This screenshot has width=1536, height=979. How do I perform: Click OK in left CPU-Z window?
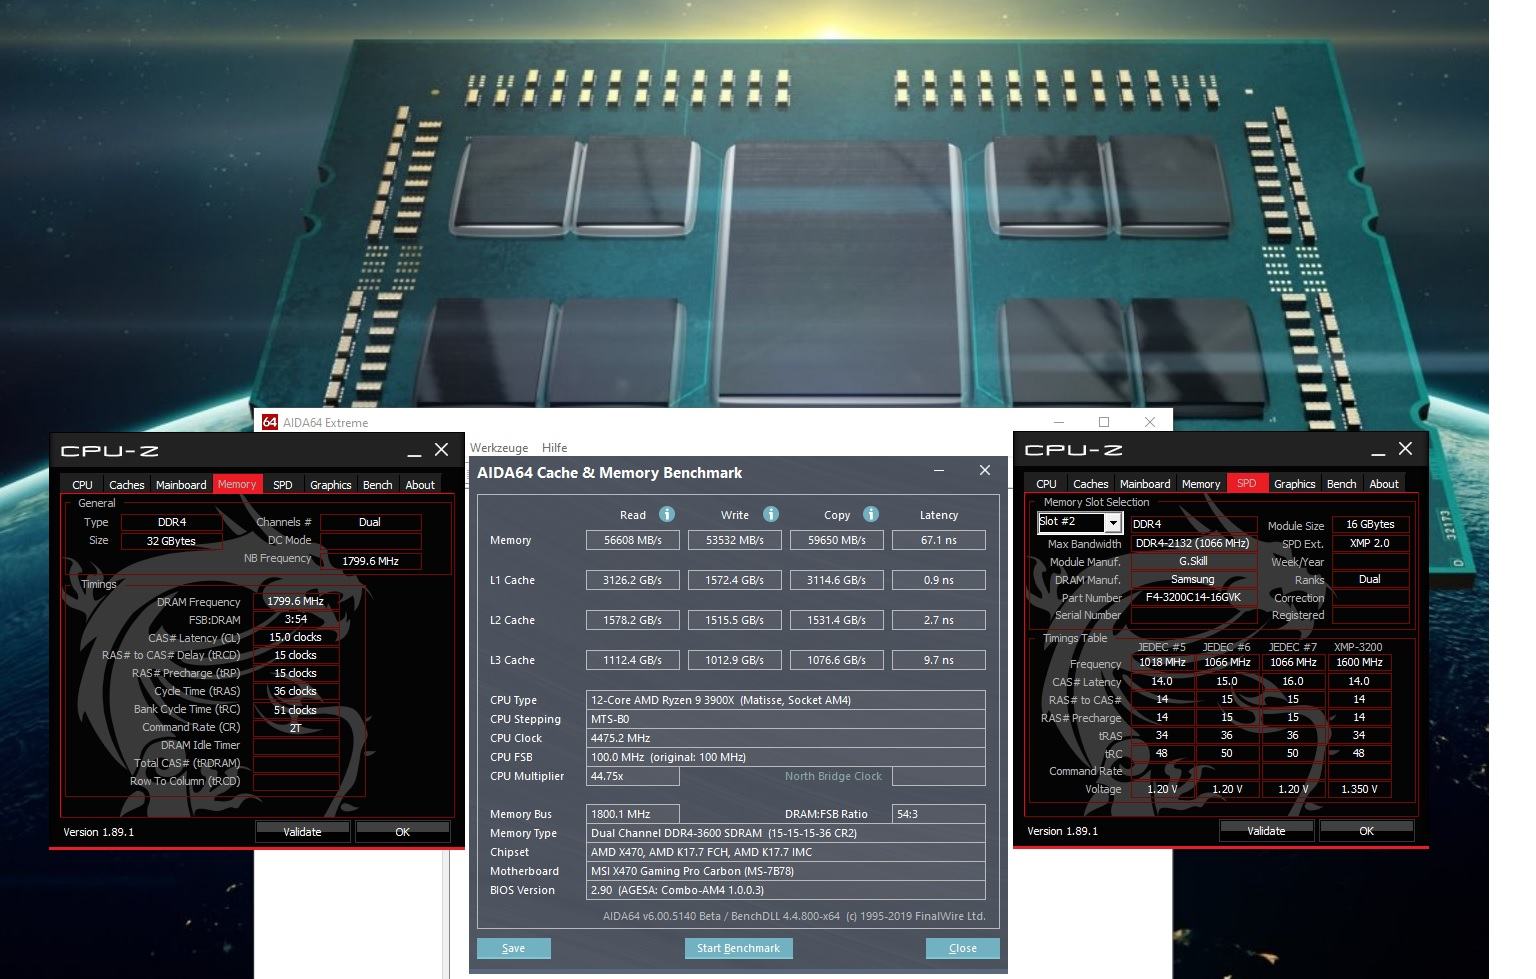coord(402,831)
